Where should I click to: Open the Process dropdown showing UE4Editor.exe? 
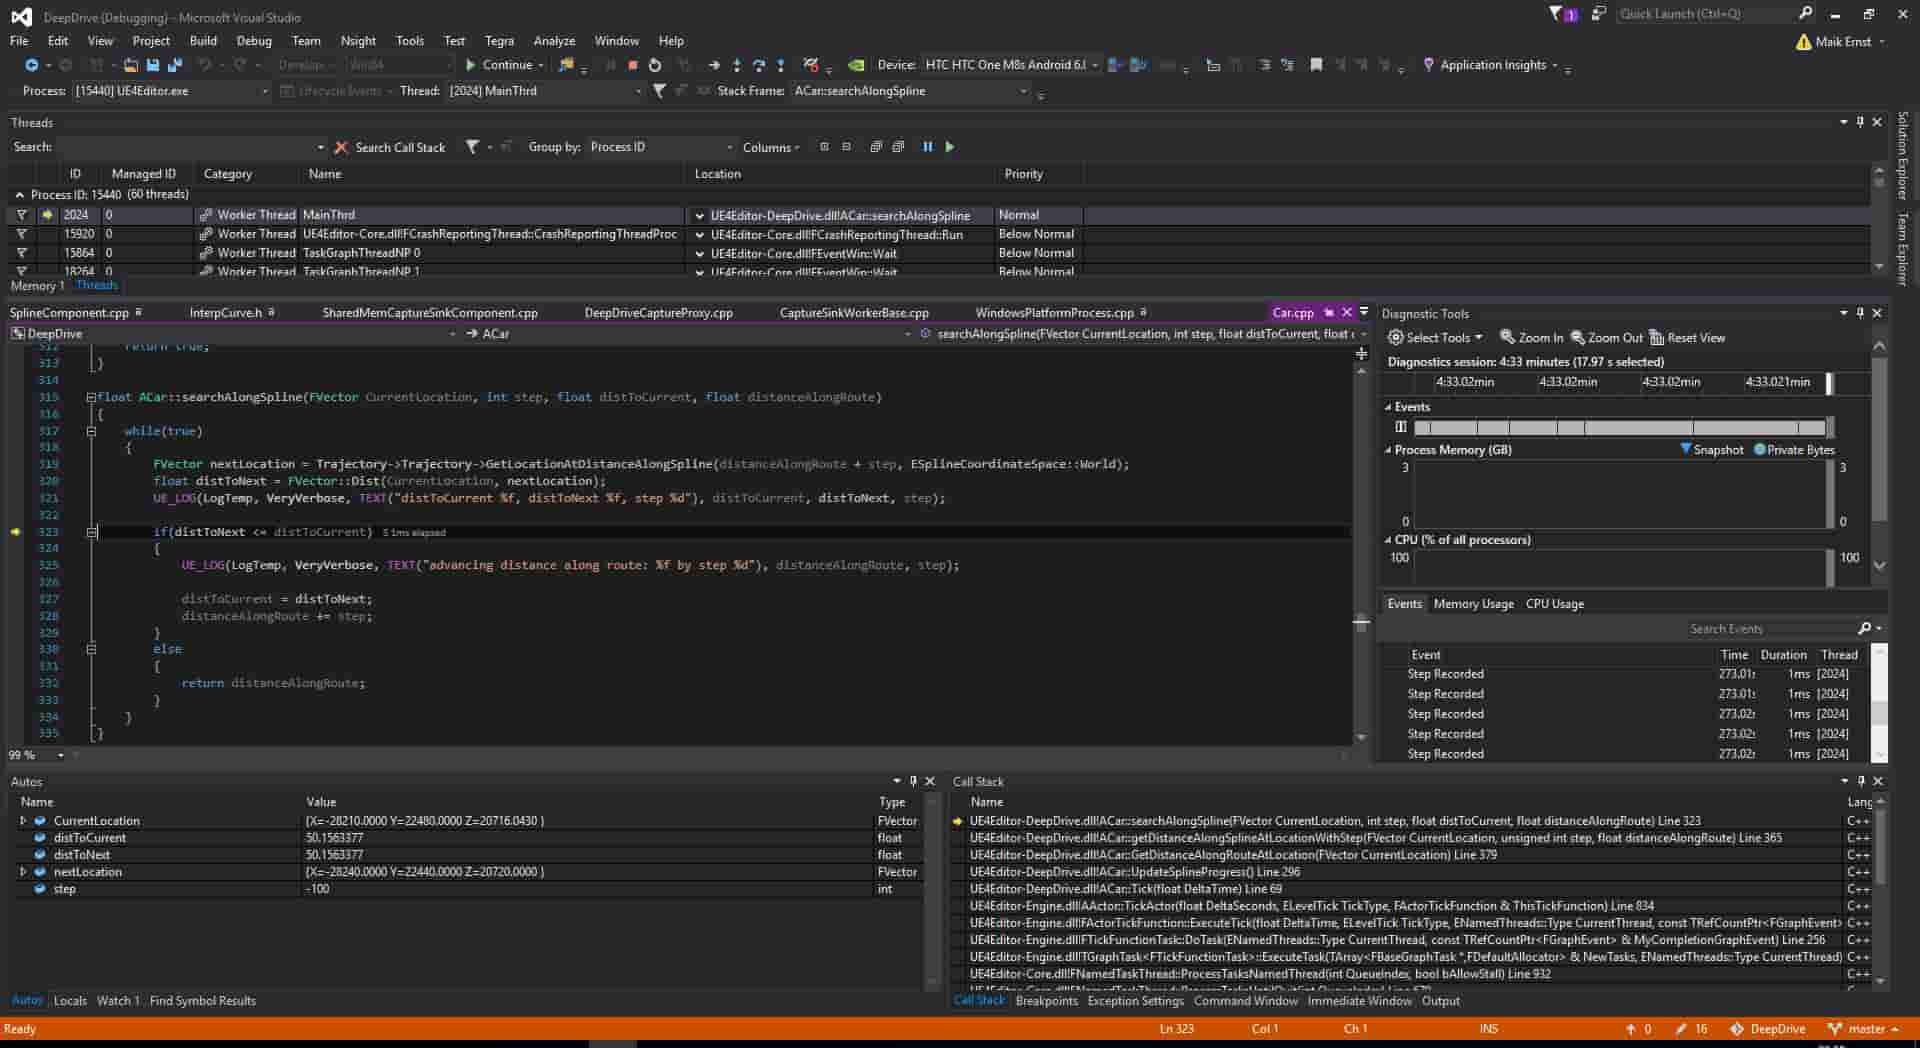[171, 91]
